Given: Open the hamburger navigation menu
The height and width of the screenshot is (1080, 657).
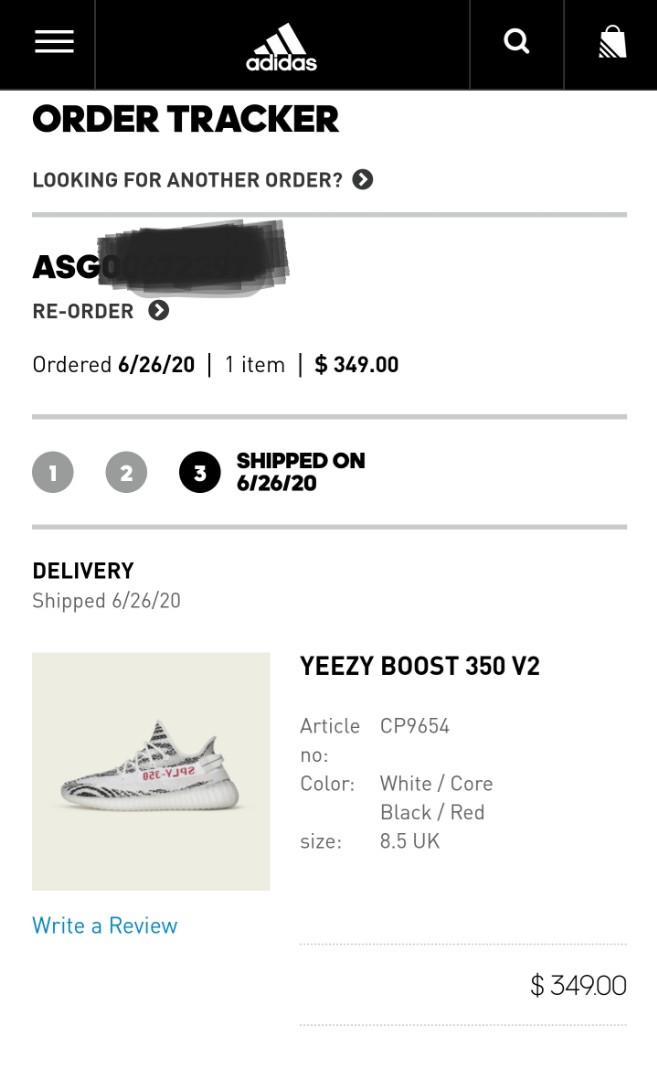Looking at the screenshot, I should coord(53,41).
